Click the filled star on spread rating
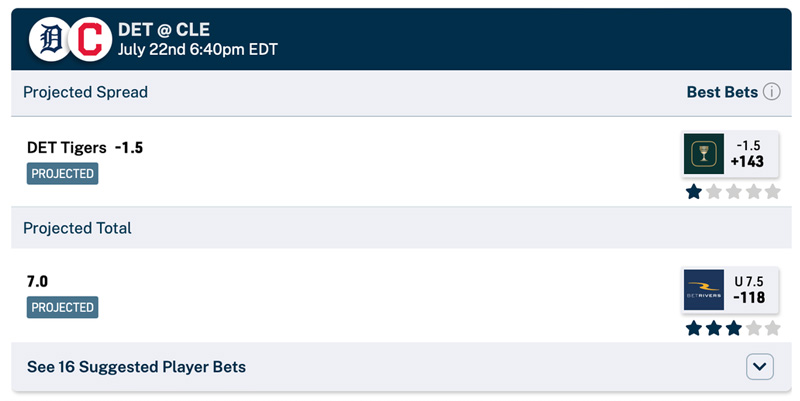 pos(694,192)
